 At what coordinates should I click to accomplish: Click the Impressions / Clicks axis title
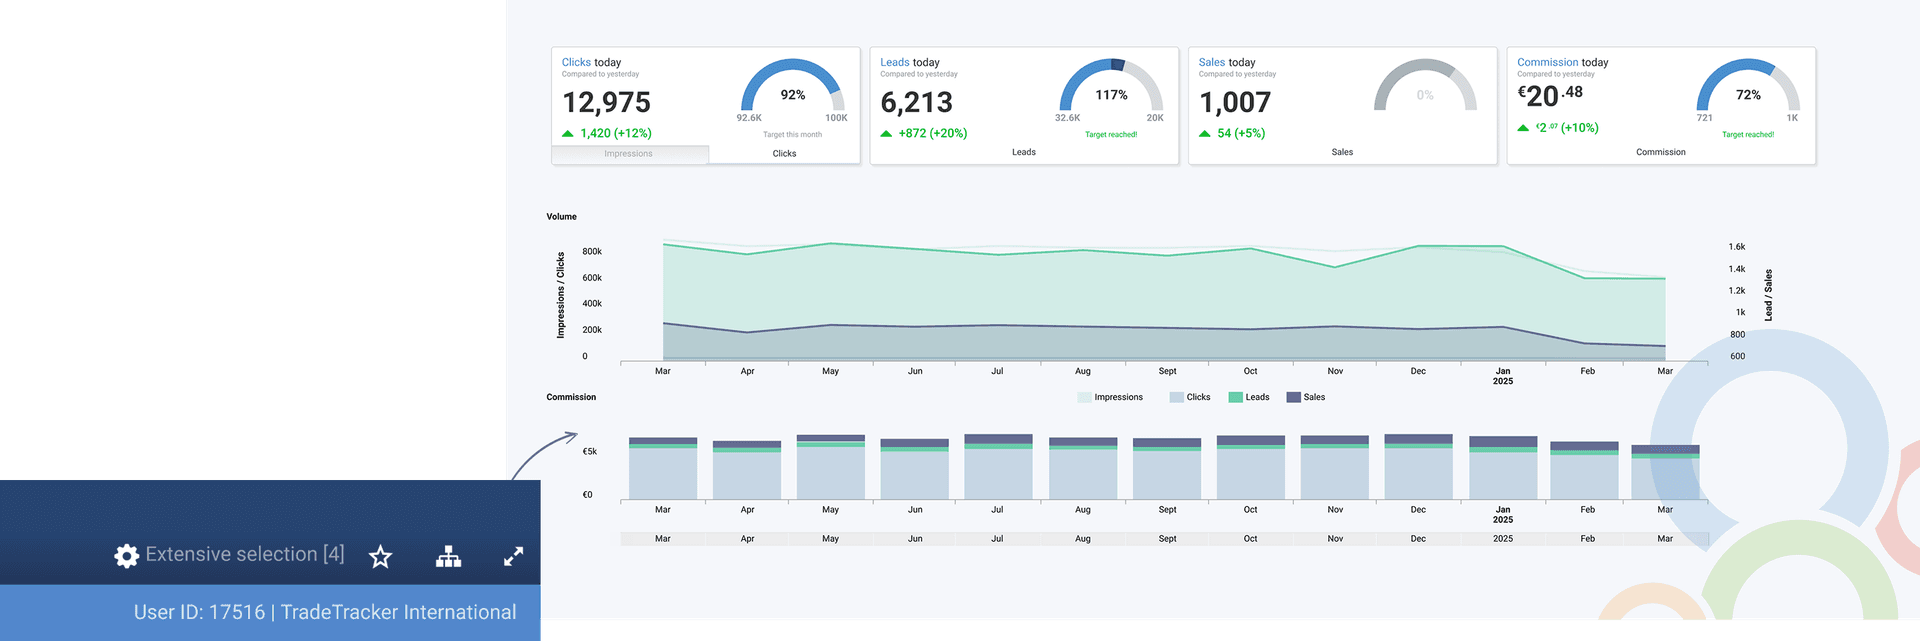(561, 295)
